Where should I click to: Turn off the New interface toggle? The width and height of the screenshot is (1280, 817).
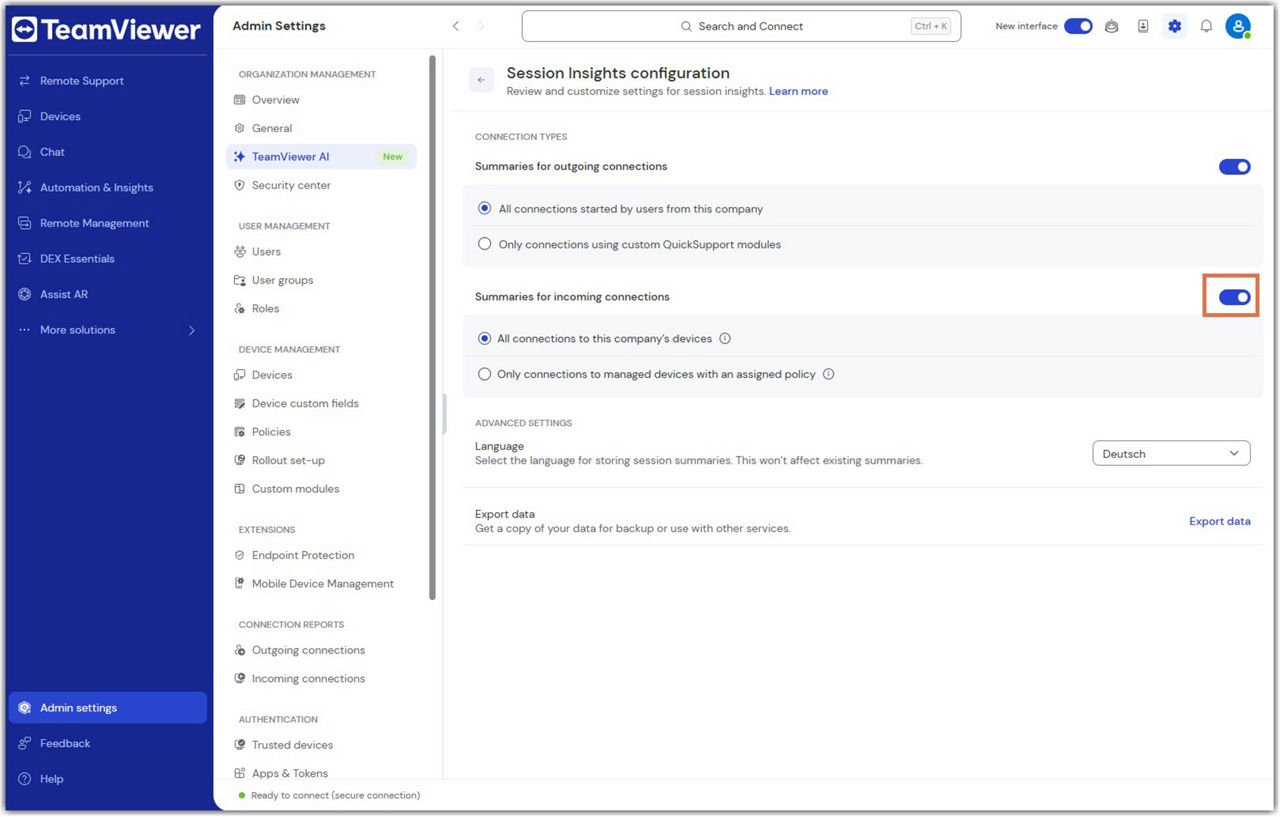(1077, 27)
